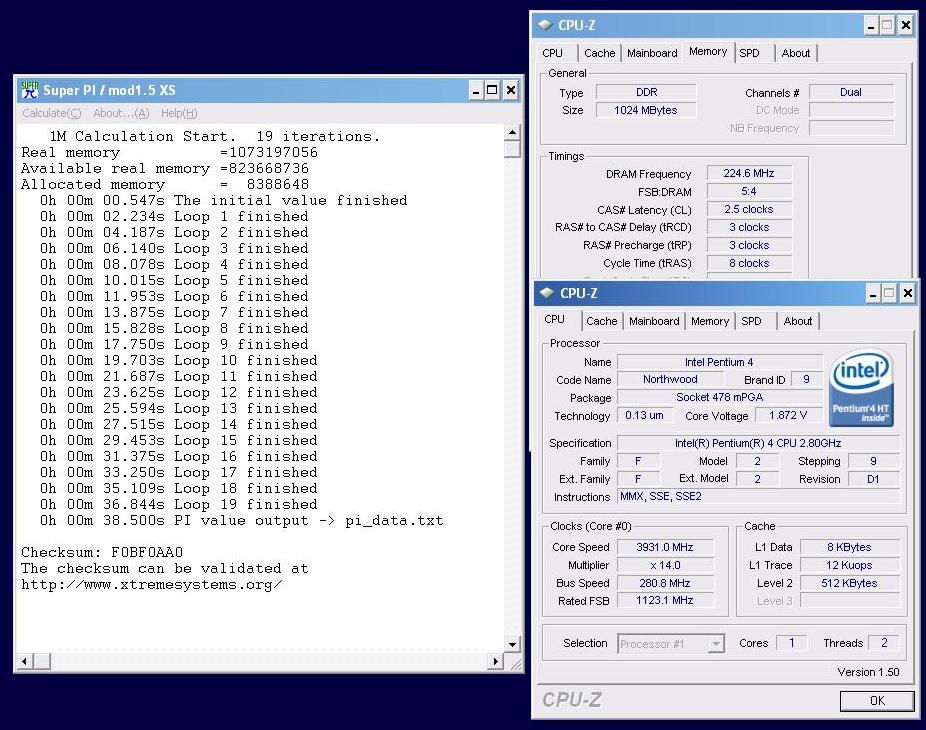The height and width of the screenshot is (730, 926).
Task: Click the DDR memory type field
Action: (x=646, y=93)
